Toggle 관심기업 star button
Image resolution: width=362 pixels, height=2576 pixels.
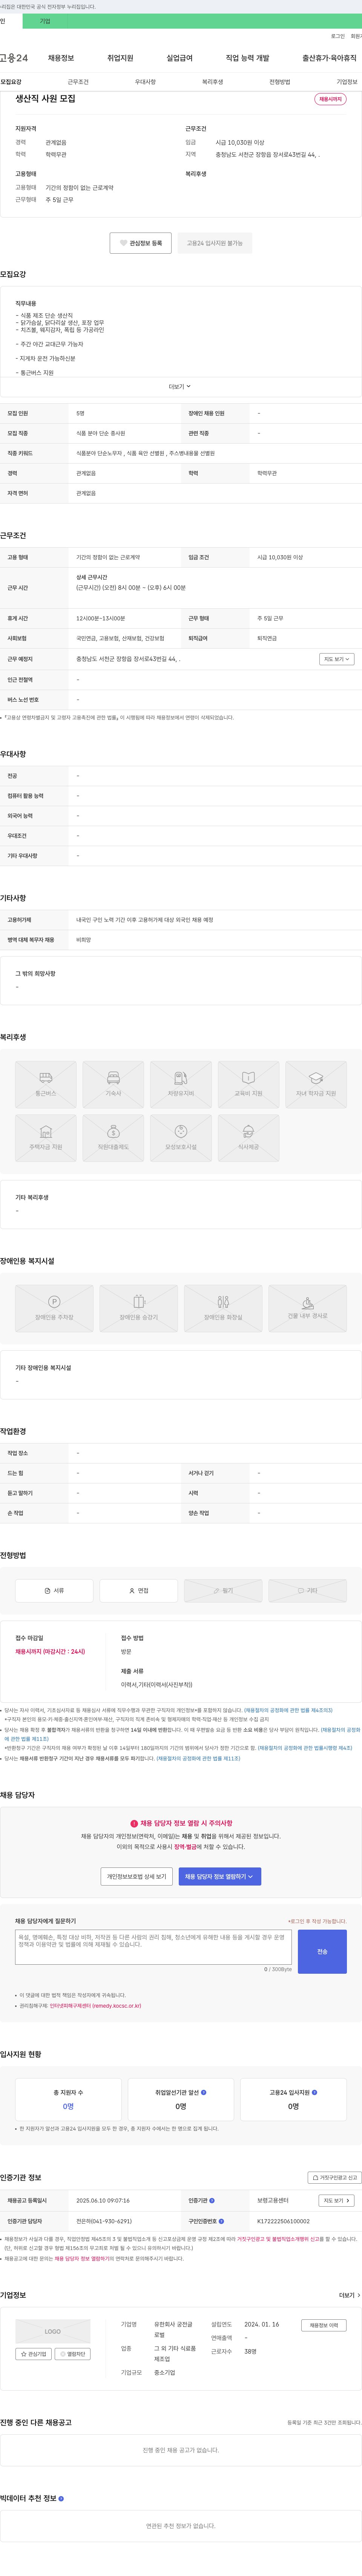[33, 2354]
